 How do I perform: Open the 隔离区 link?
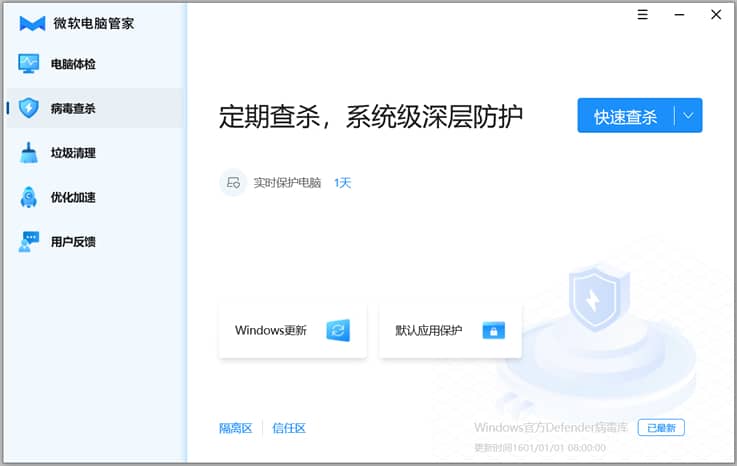pyautogui.click(x=236, y=428)
